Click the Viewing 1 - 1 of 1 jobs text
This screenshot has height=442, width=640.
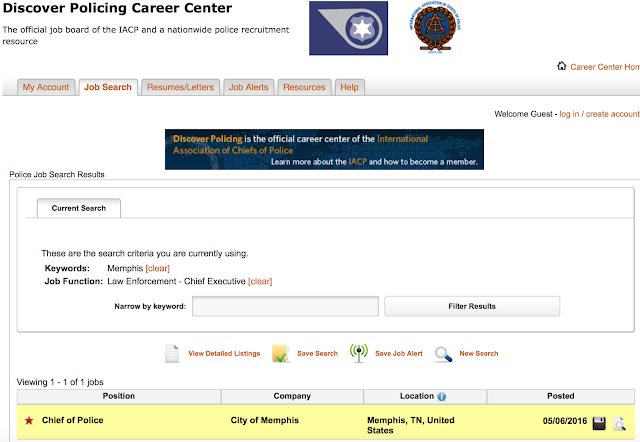60,382
